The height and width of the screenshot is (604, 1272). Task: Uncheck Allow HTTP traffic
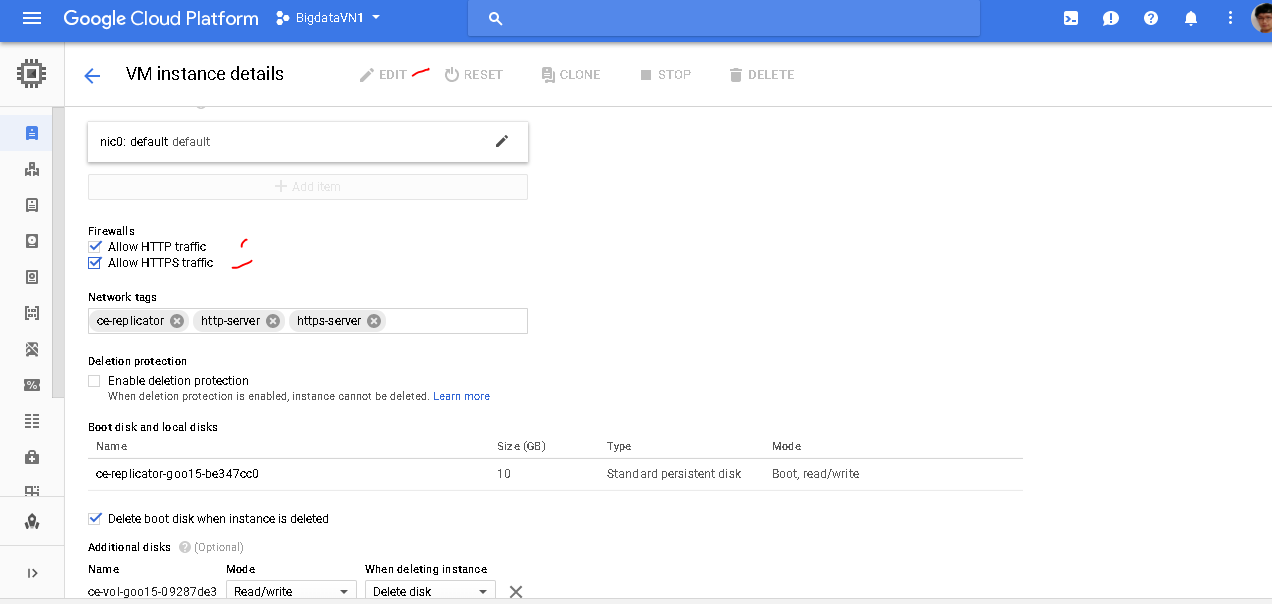point(95,246)
